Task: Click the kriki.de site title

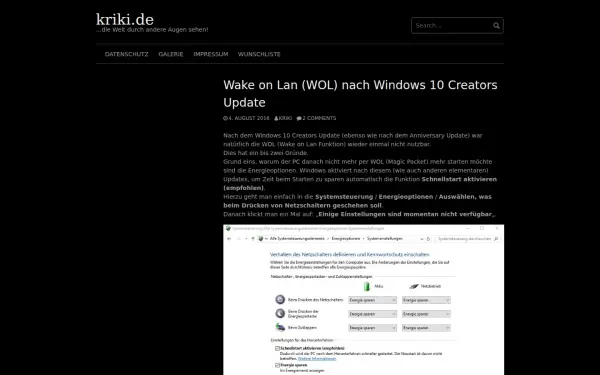Action: 125,19
